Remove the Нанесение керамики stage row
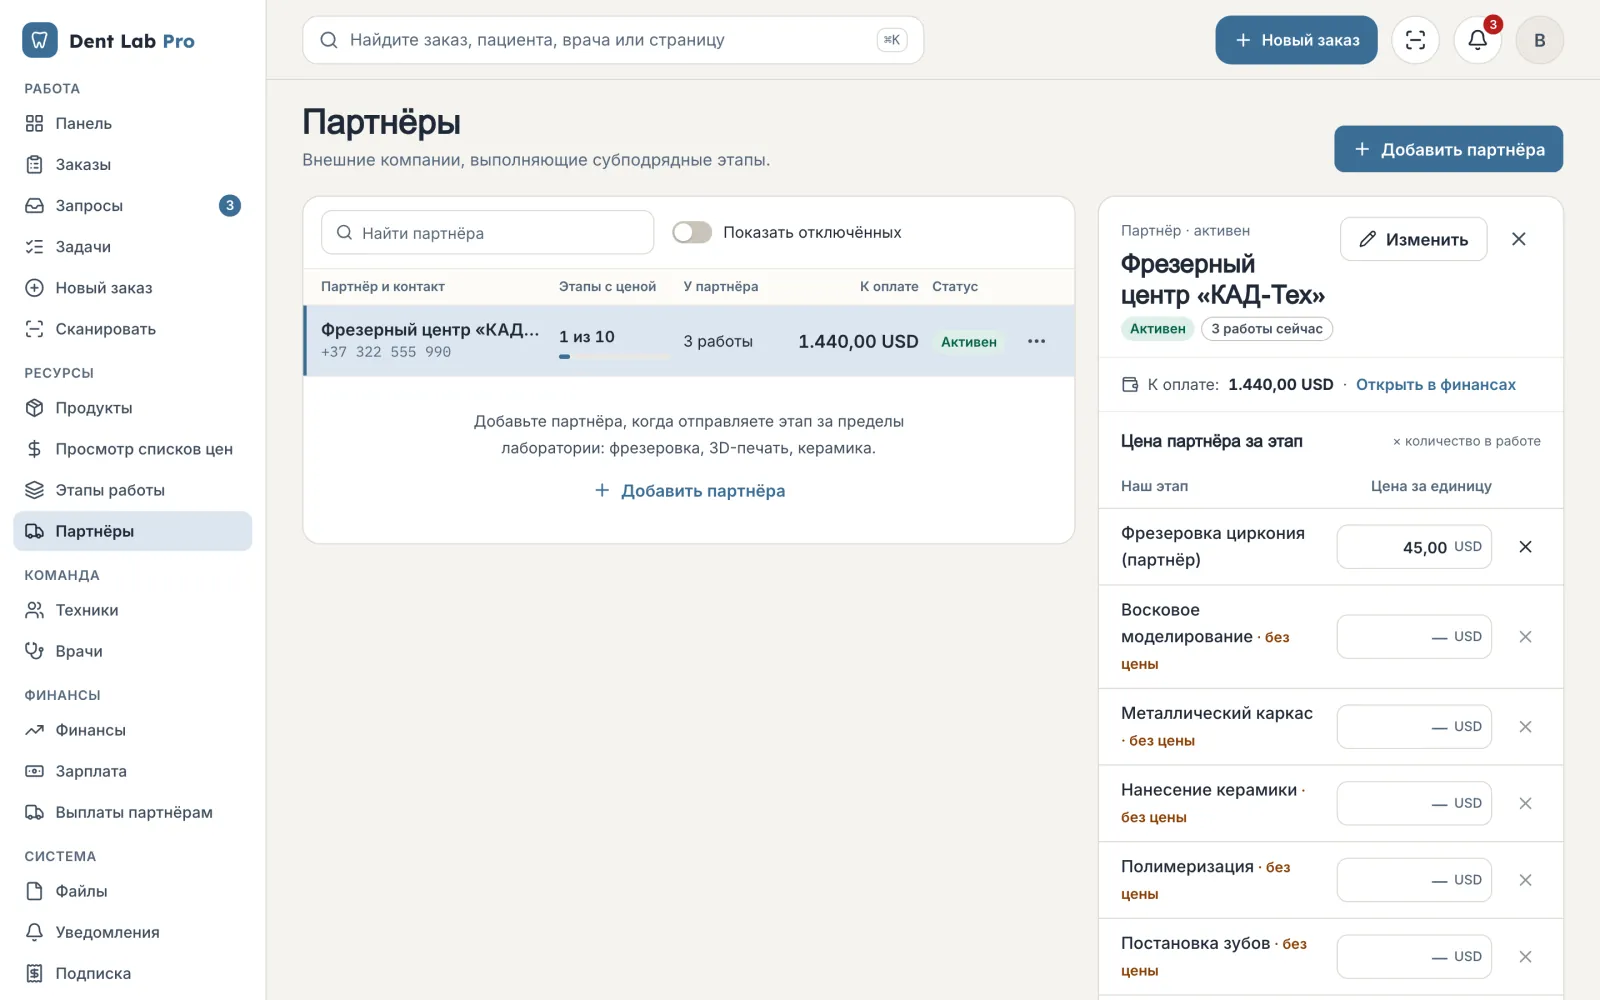Screen dimensions: 1600x1000 pyautogui.click(x=1525, y=803)
